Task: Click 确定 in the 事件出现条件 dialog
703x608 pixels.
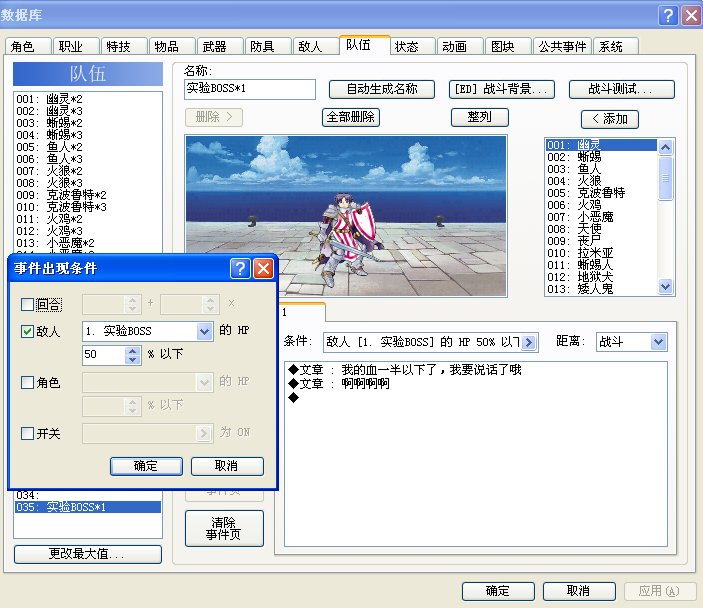Action: [x=146, y=466]
